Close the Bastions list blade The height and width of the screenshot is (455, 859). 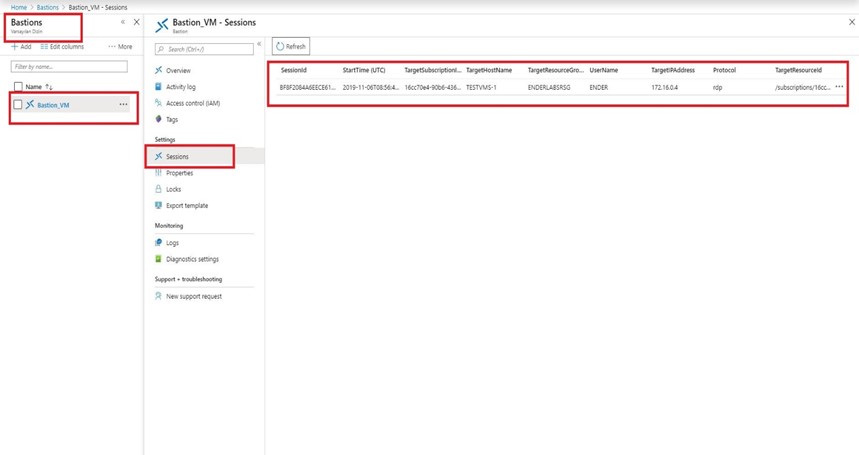coord(136,22)
